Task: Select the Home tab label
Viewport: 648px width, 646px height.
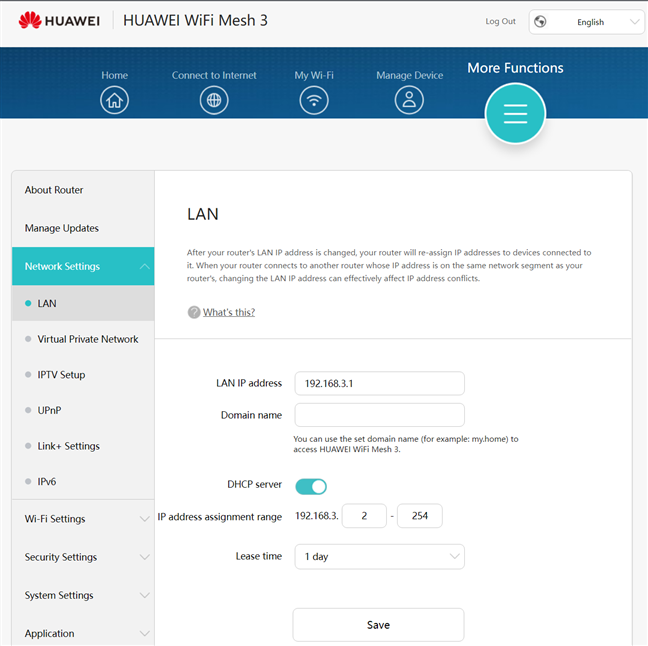Action: [114, 75]
